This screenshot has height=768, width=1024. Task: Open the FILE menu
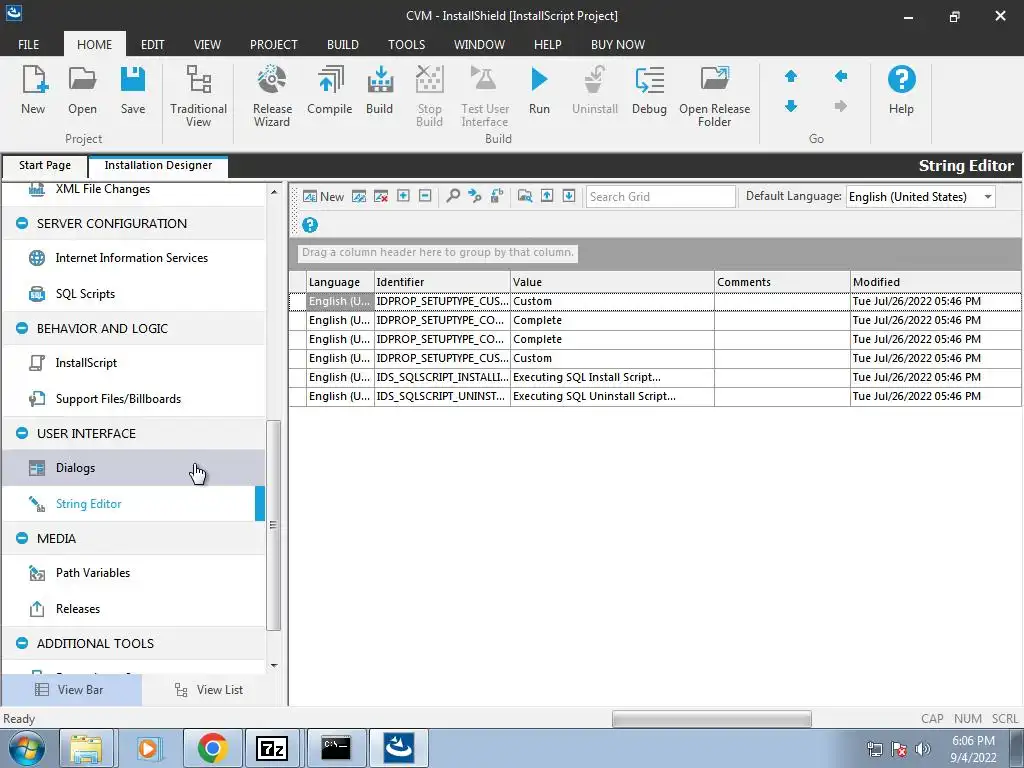[29, 44]
